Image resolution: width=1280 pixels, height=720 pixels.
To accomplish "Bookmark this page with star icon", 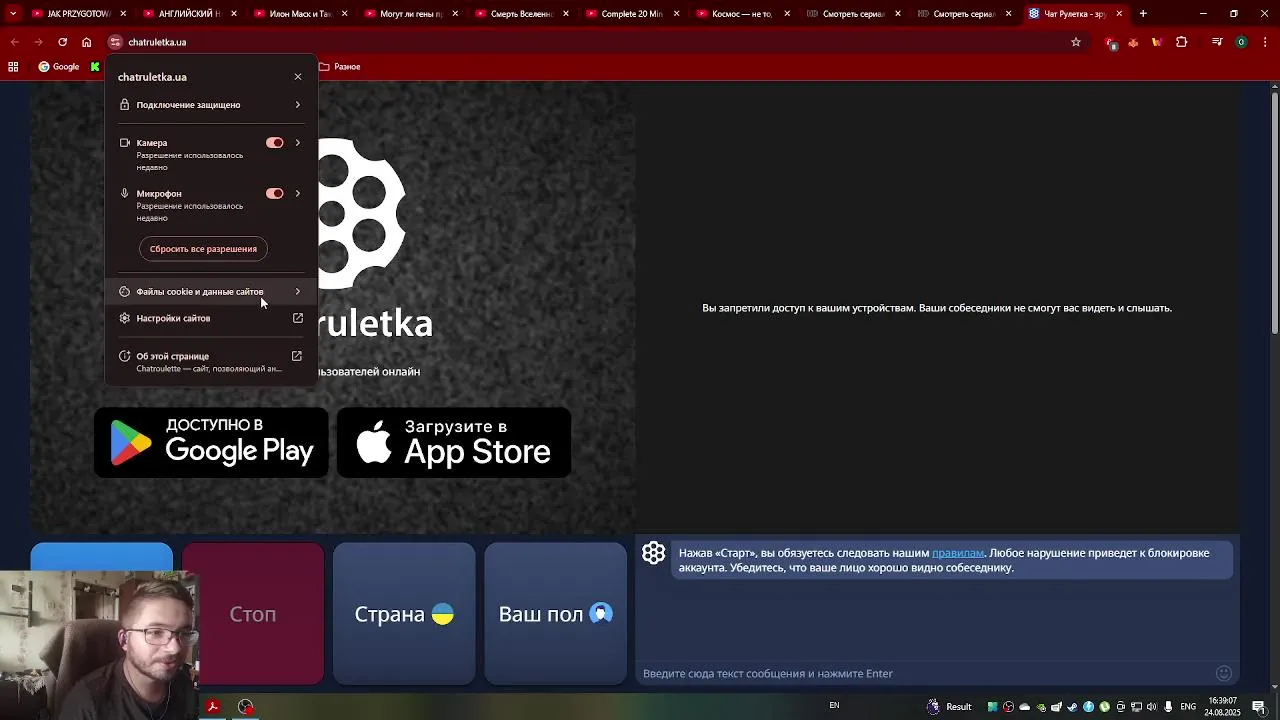I will click(1076, 42).
